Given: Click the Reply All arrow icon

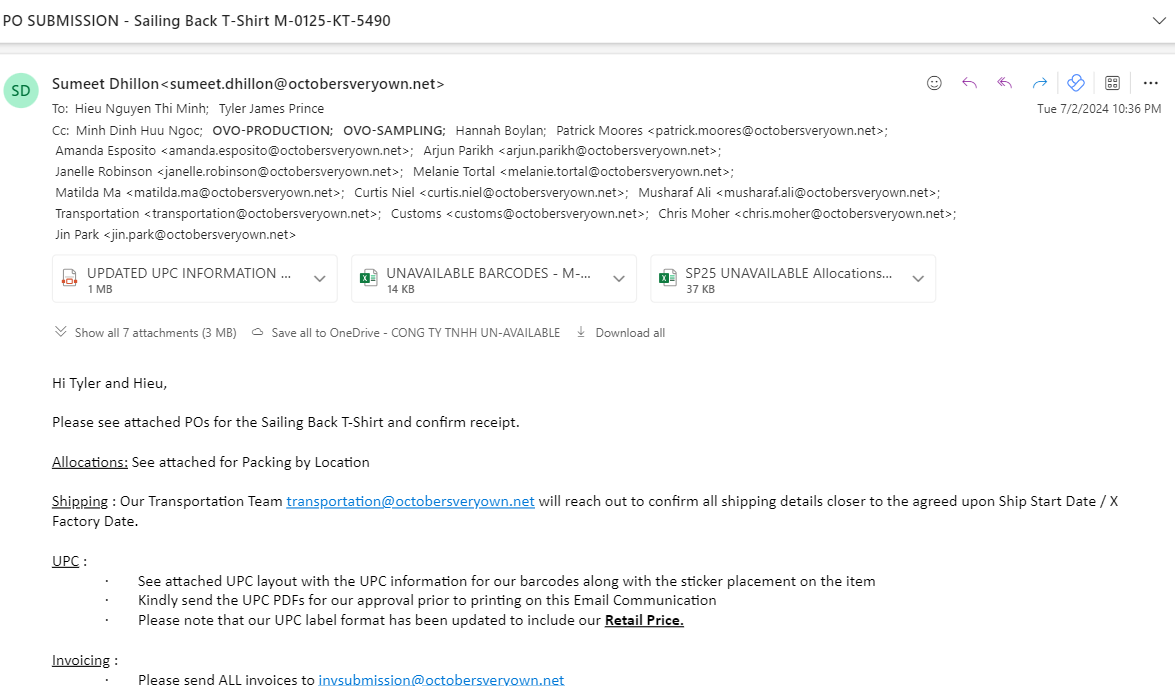Looking at the screenshot, I should (x=1004, y=83).
